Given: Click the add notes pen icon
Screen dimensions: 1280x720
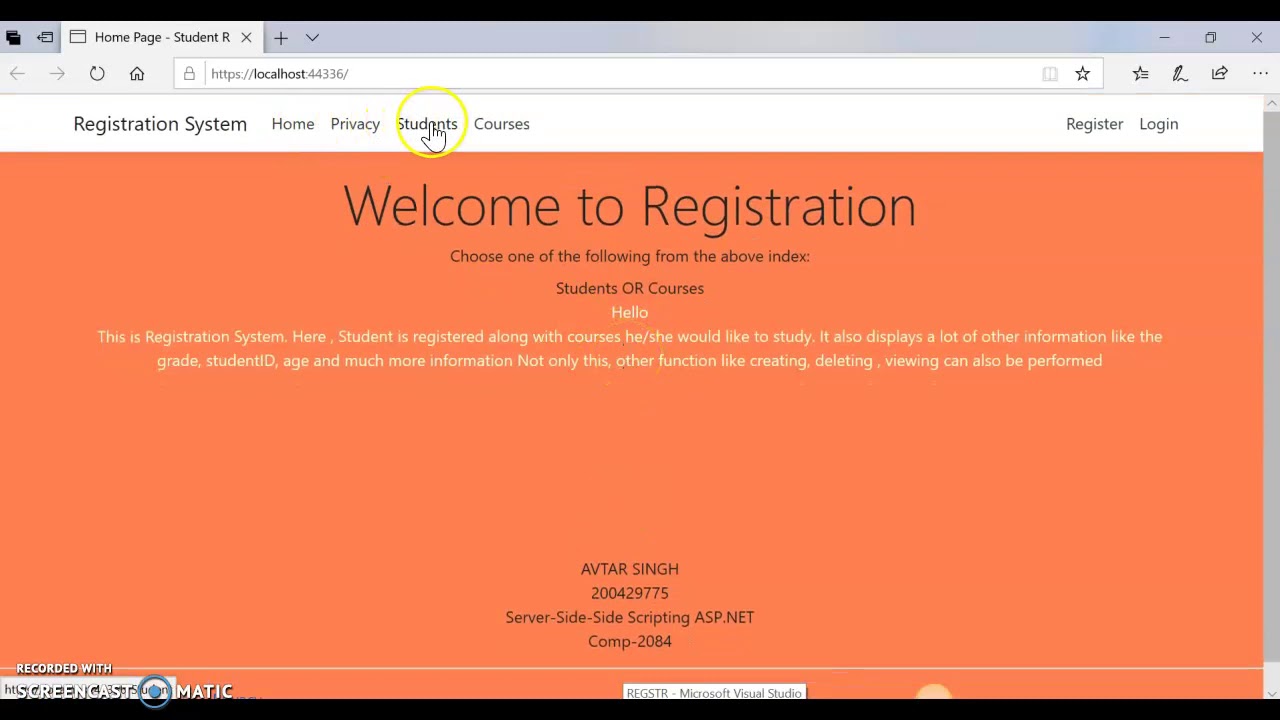Looking at the screenshot, I should [x=1180, y=74].
